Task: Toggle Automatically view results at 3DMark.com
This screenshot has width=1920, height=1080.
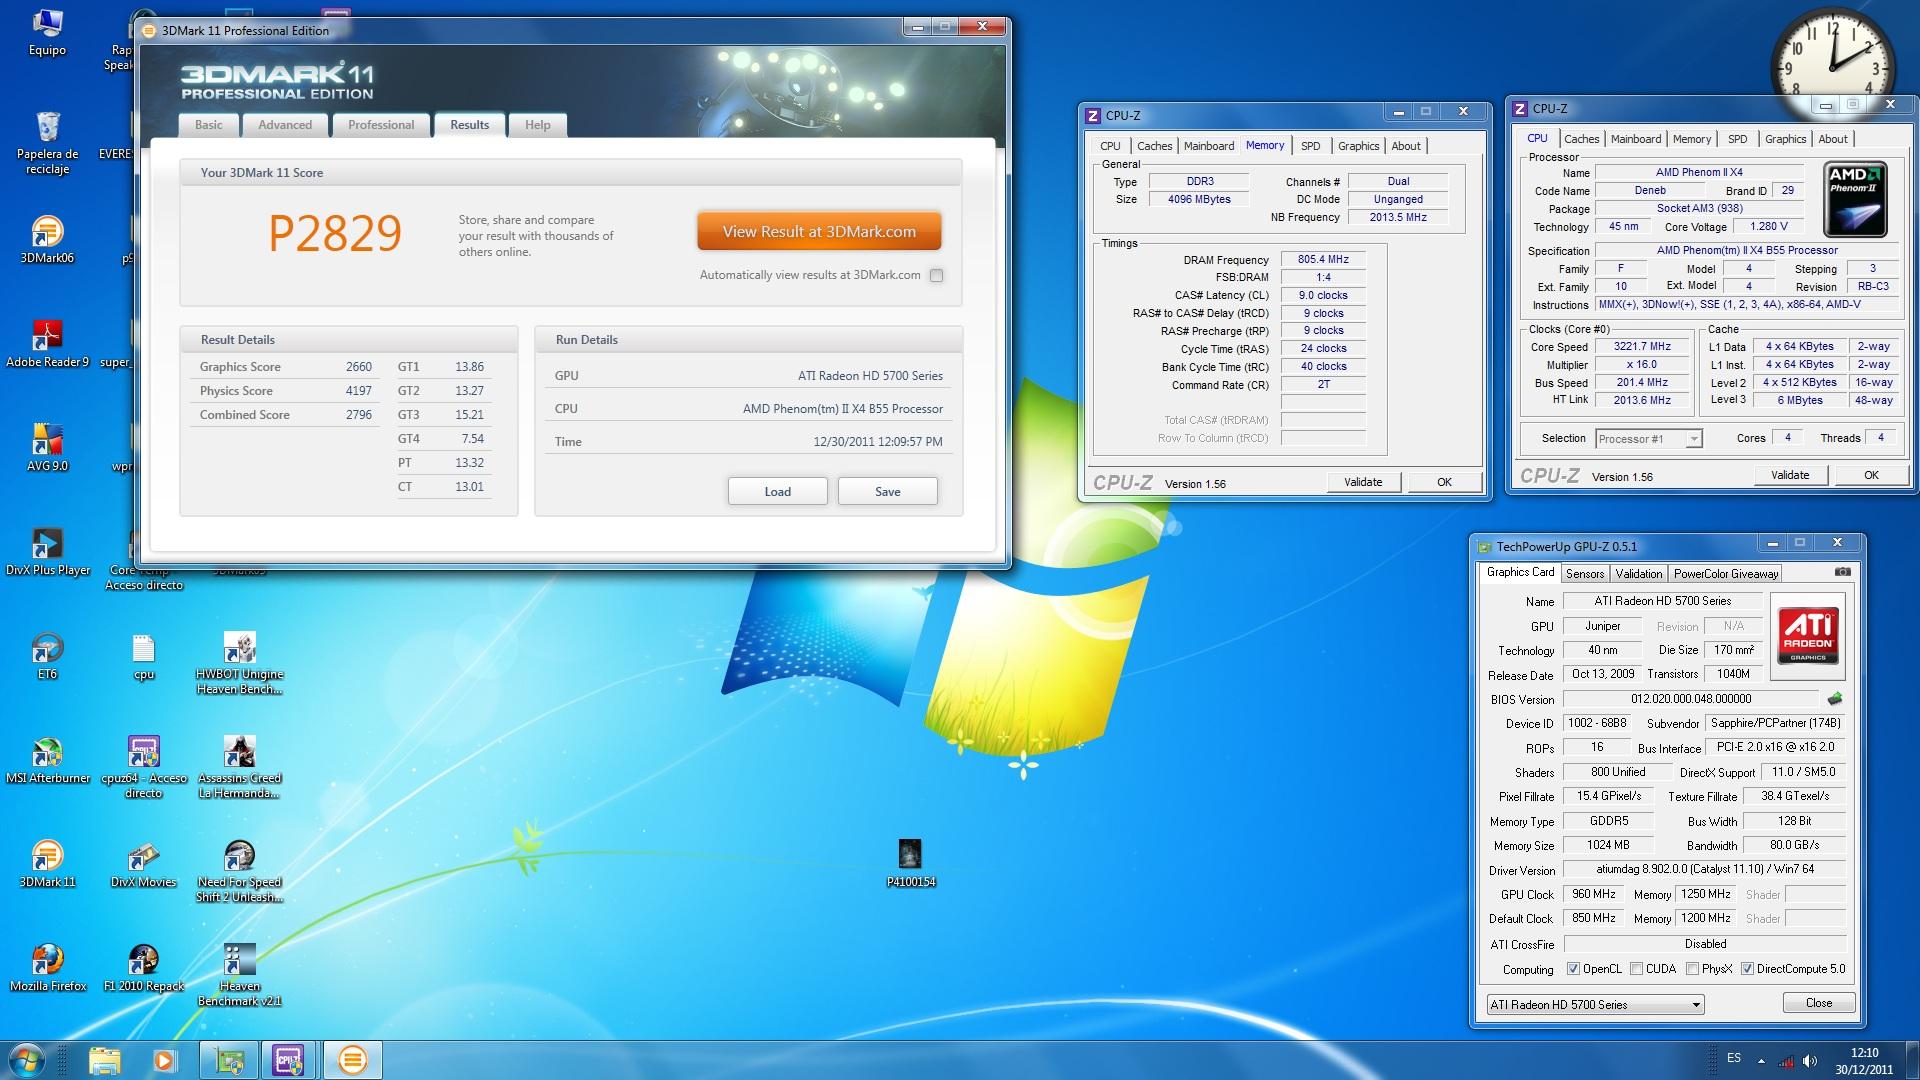Action: point(936,275)
